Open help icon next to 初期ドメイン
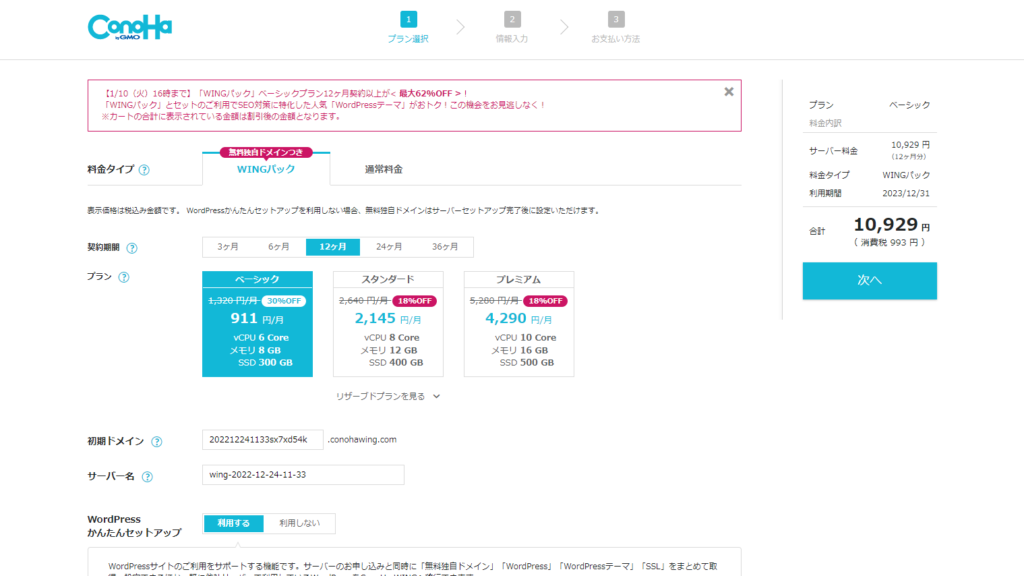This screenshot has height=576, width=1024. coord(157,441)
